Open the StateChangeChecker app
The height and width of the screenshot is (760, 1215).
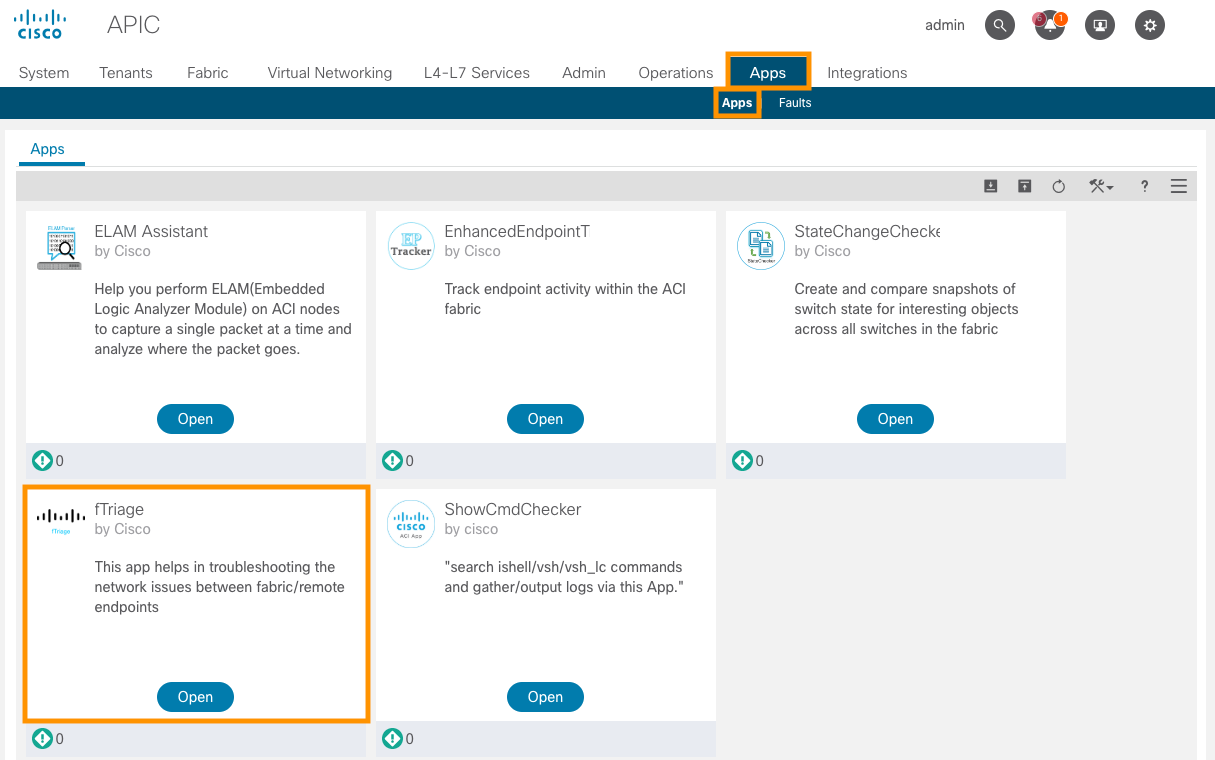coord(895,419)
